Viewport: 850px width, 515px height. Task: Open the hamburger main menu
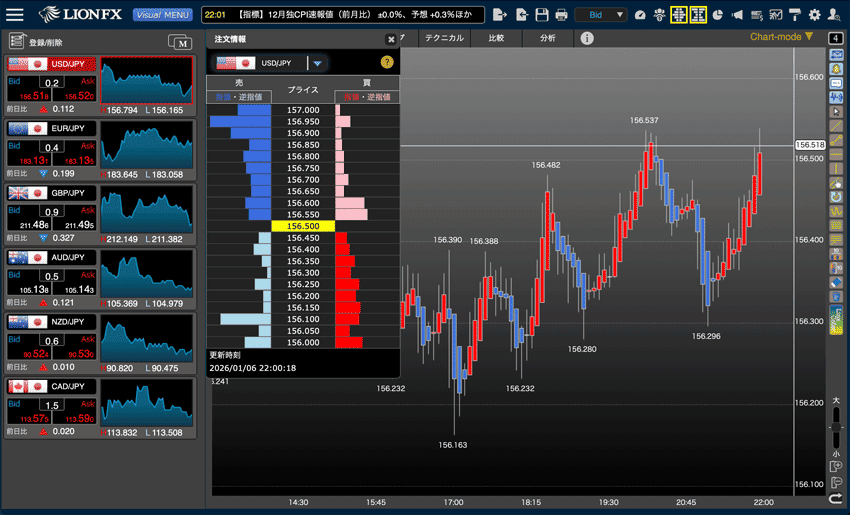point(15,15)
